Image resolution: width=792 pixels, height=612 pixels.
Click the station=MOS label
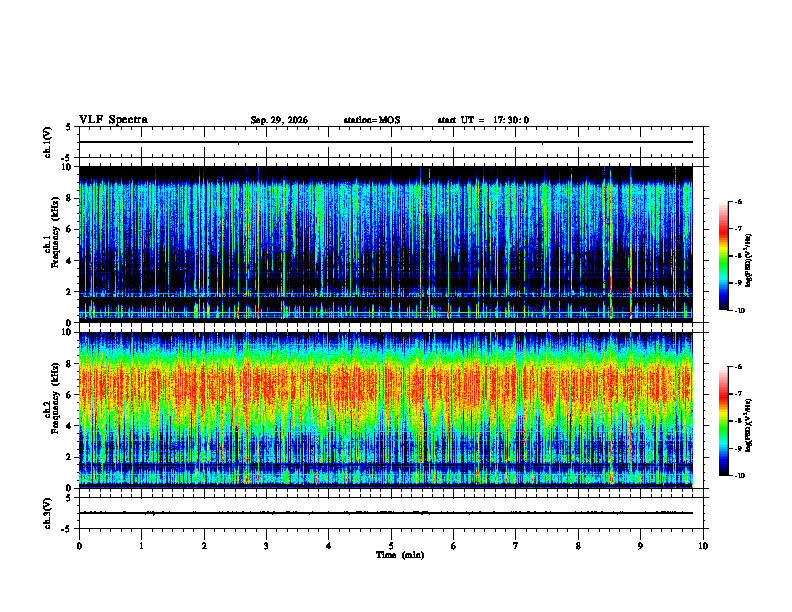[x=372, y=120]
